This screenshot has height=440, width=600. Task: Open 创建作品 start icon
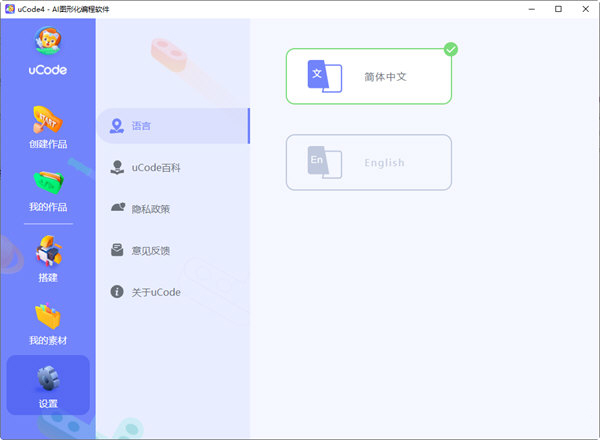point(48,119)
